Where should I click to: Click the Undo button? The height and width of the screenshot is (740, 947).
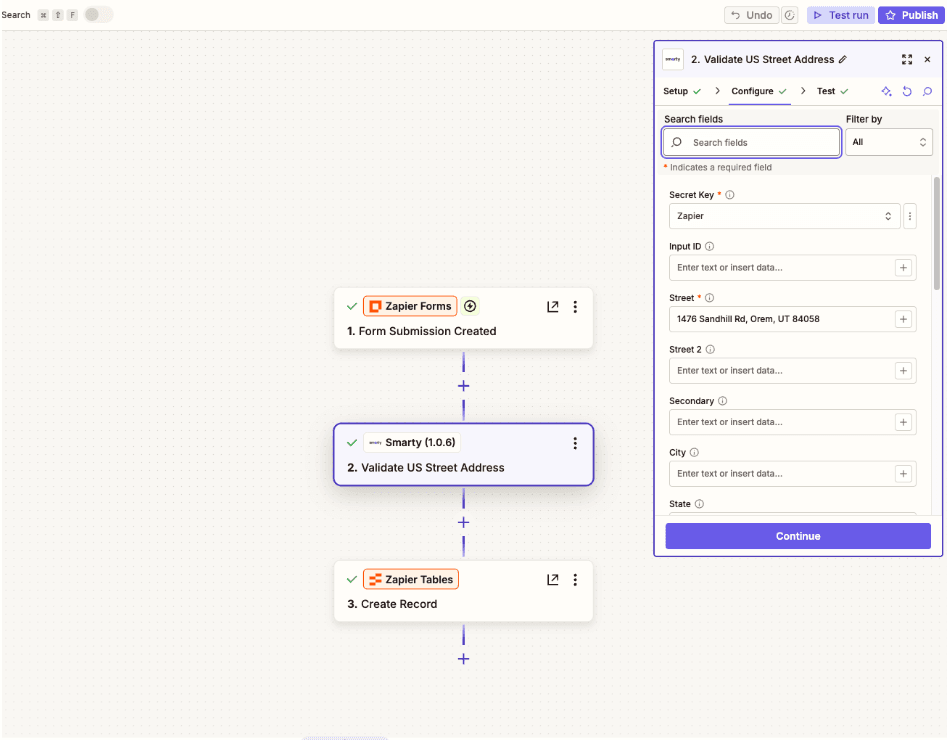coord(751,15)
